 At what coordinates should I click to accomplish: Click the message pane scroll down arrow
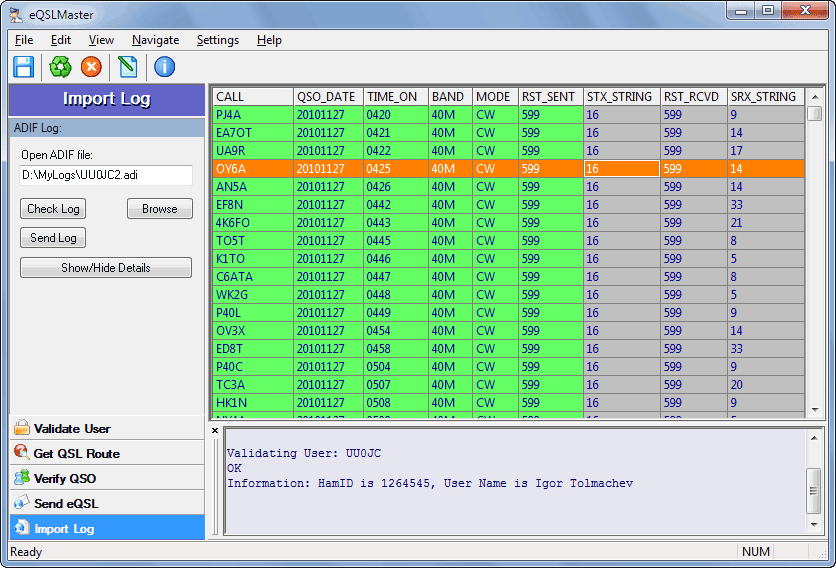point(814,525)
